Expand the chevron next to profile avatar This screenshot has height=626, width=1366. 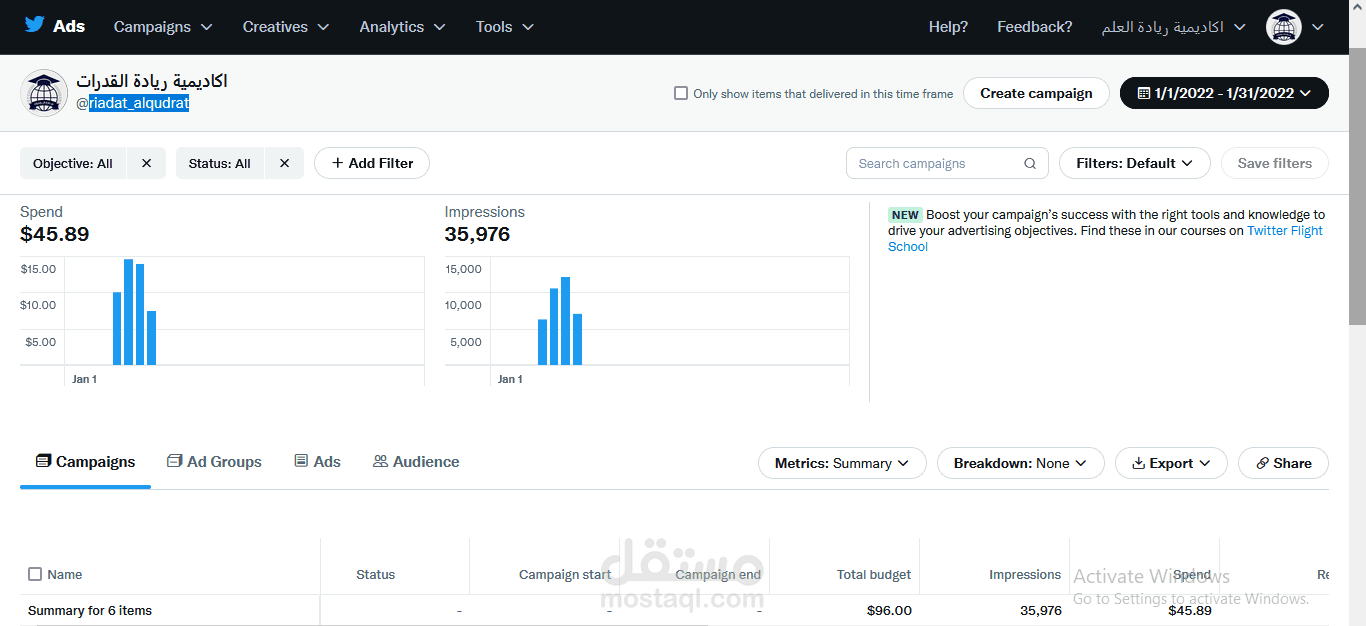pos(1318,28)
